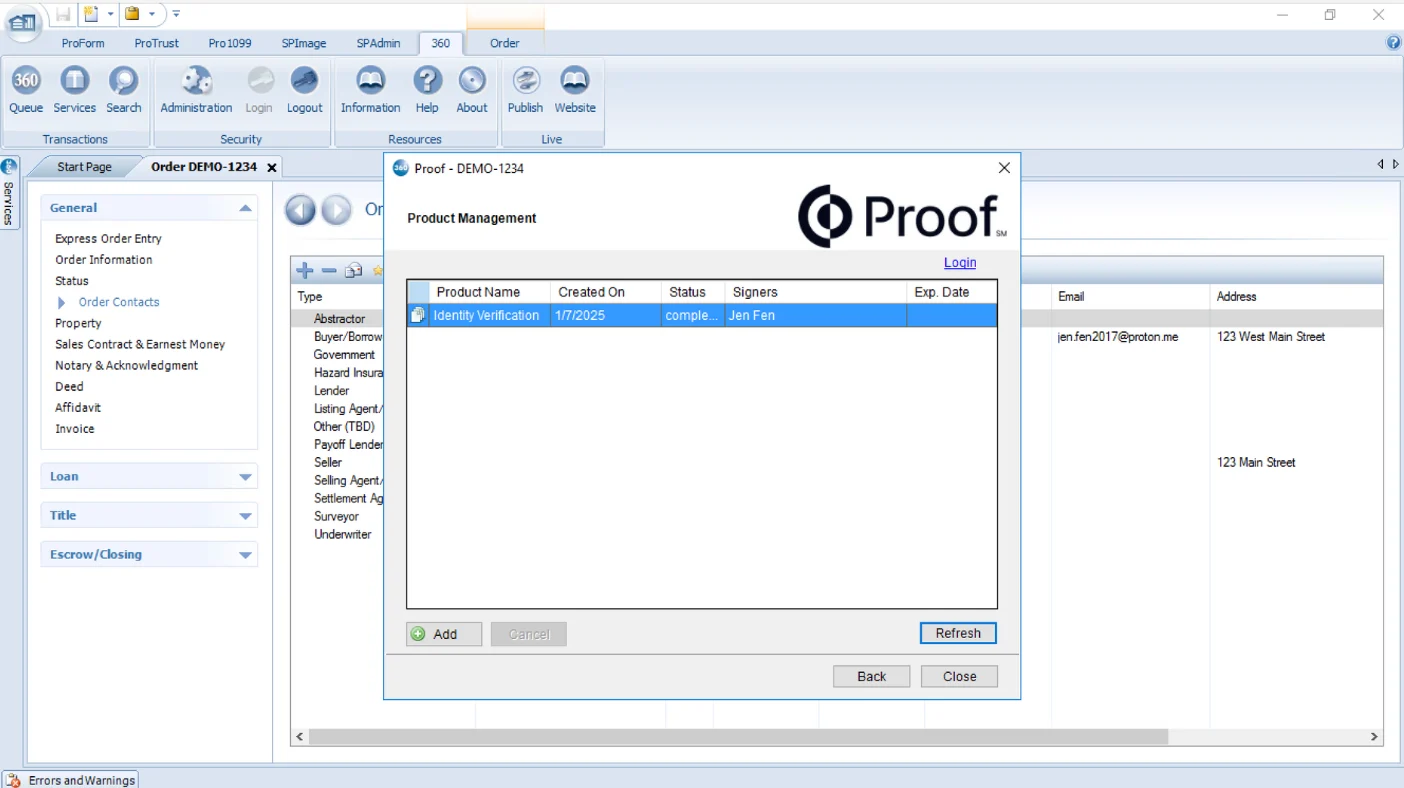Open the new document dropdown arrow

[x=110, y=14]
